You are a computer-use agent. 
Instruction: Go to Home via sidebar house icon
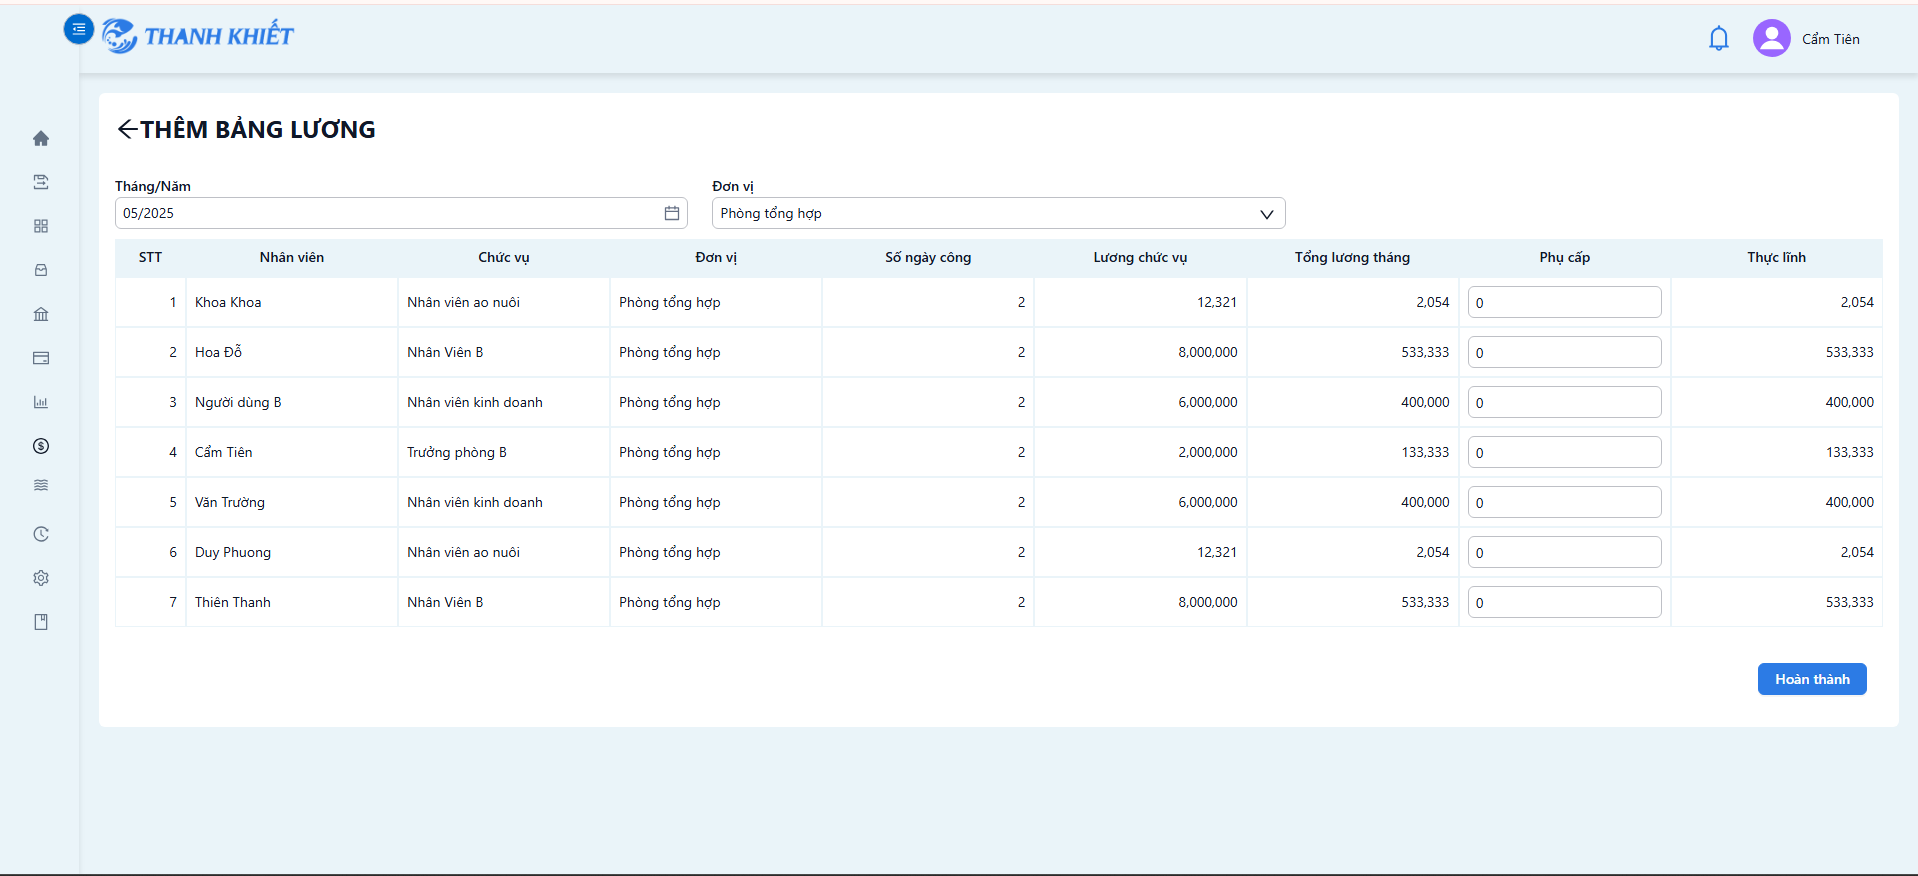[41, 138]
